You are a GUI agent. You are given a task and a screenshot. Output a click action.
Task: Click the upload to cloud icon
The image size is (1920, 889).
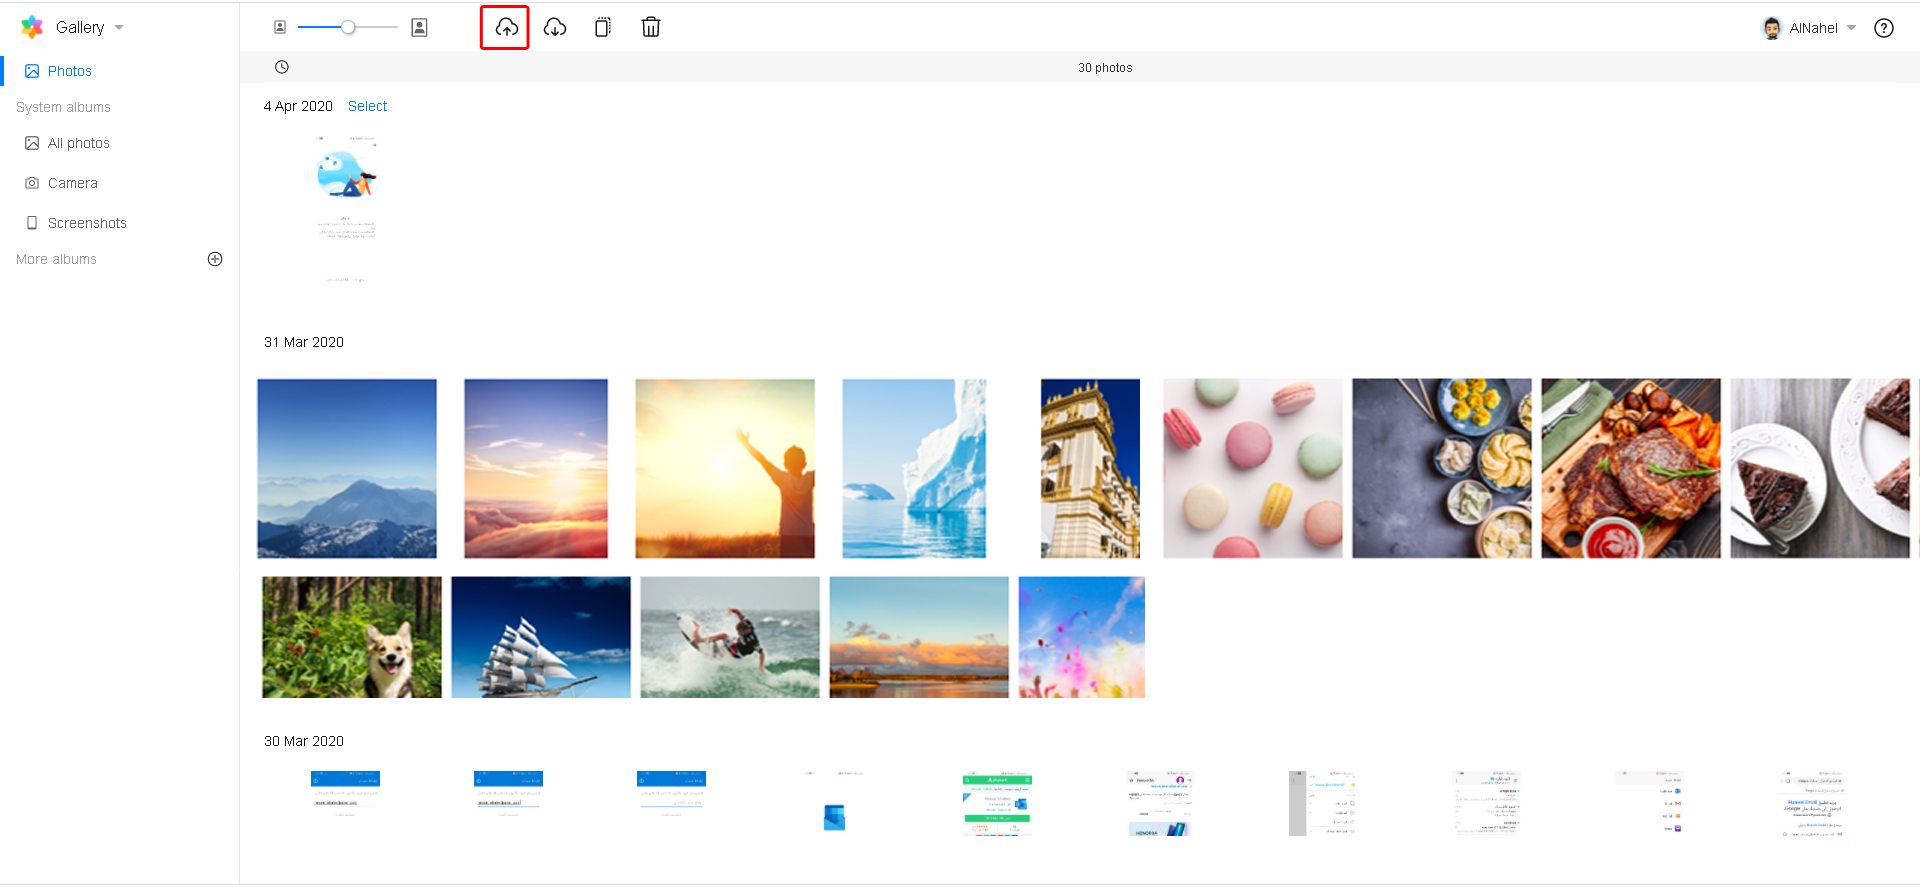click(506, 28)
